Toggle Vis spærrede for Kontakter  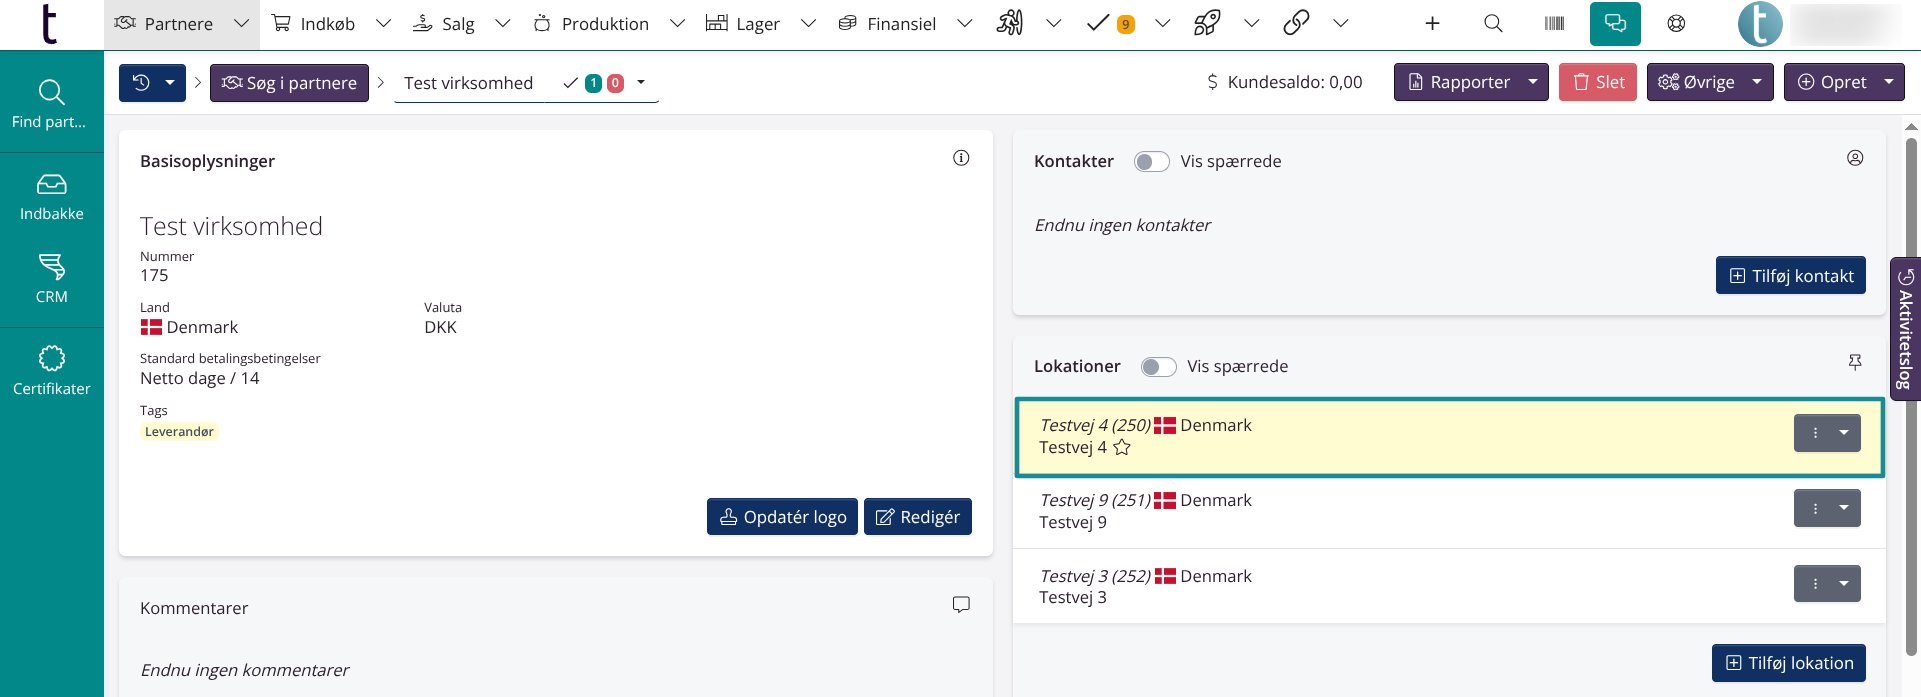tap(1151, 162)
